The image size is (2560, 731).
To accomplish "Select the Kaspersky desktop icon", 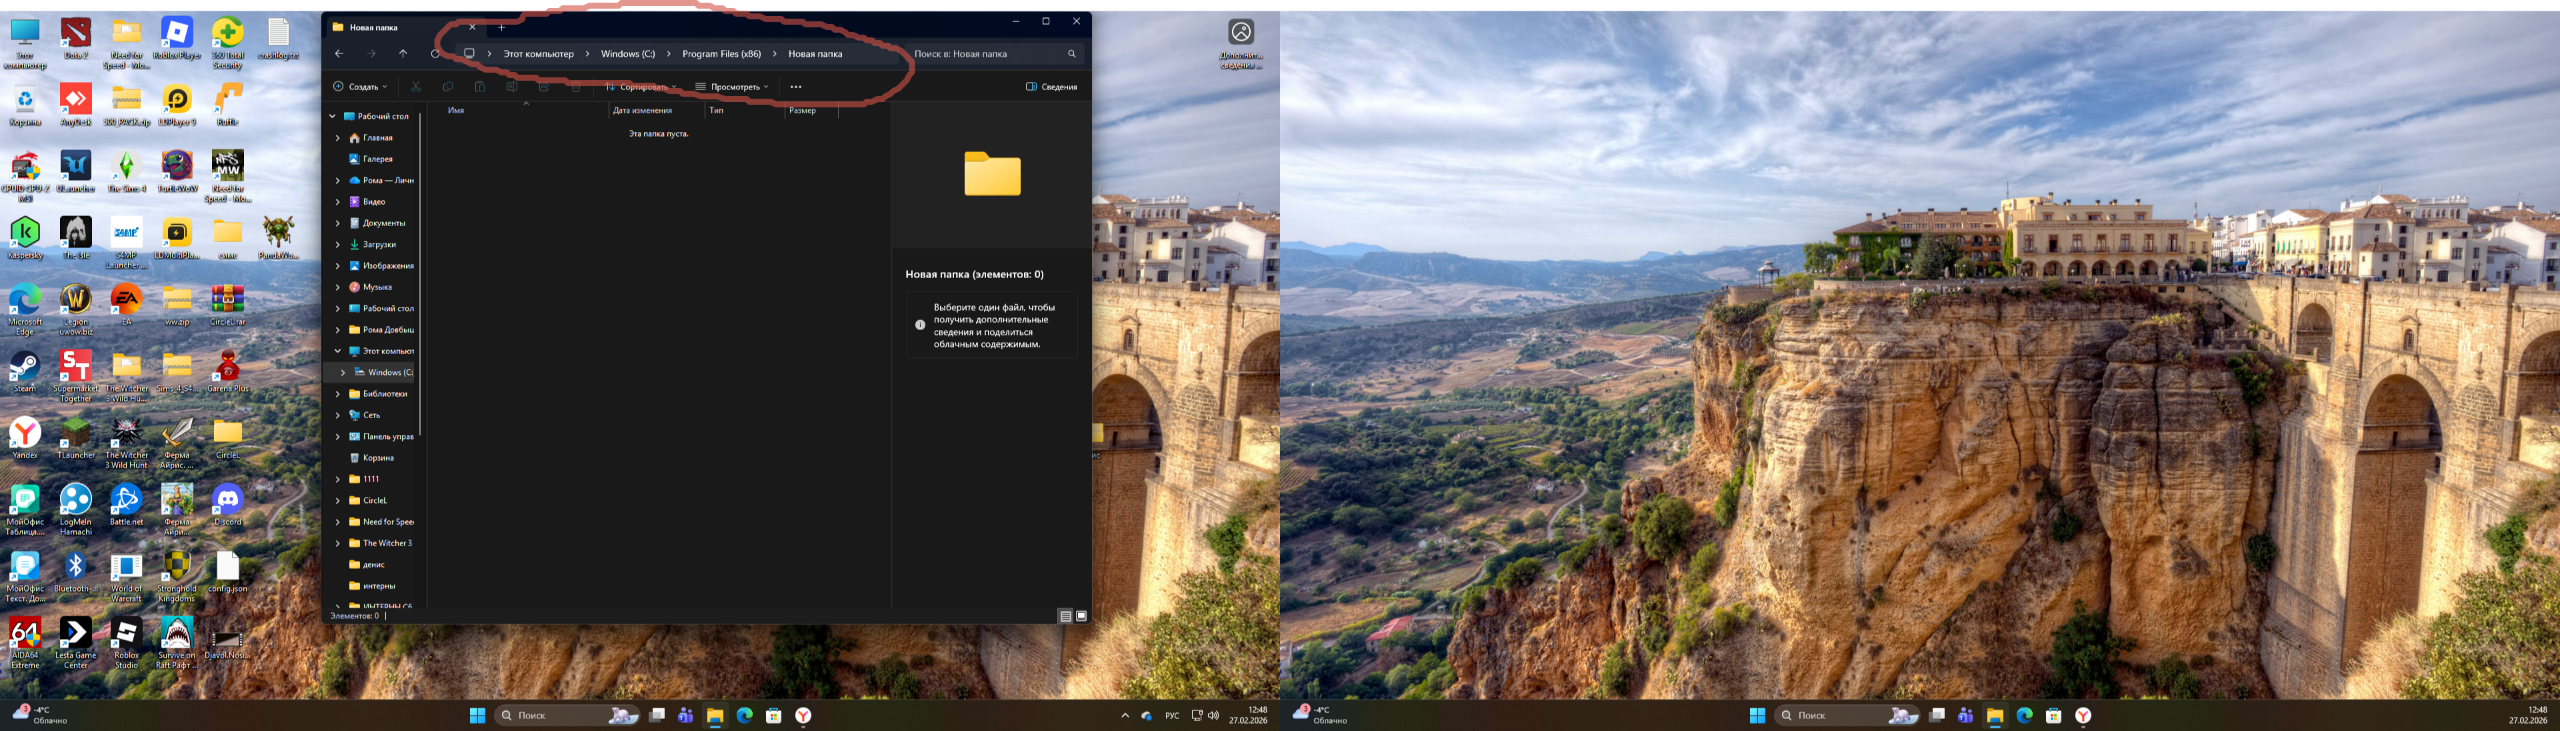I will [24, 234].
